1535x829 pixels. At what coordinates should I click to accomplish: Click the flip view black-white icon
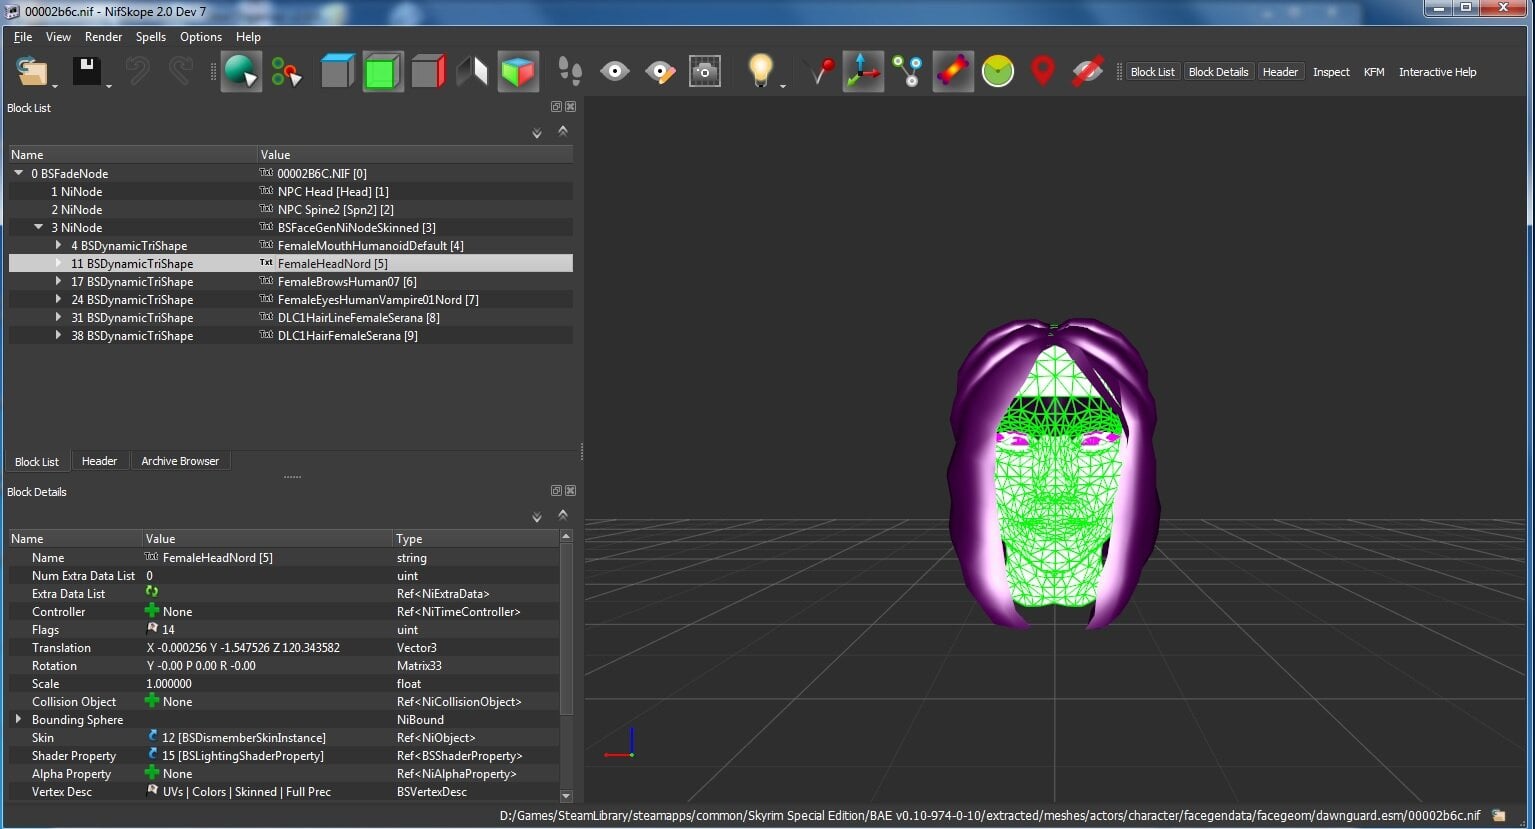(472, 72)
